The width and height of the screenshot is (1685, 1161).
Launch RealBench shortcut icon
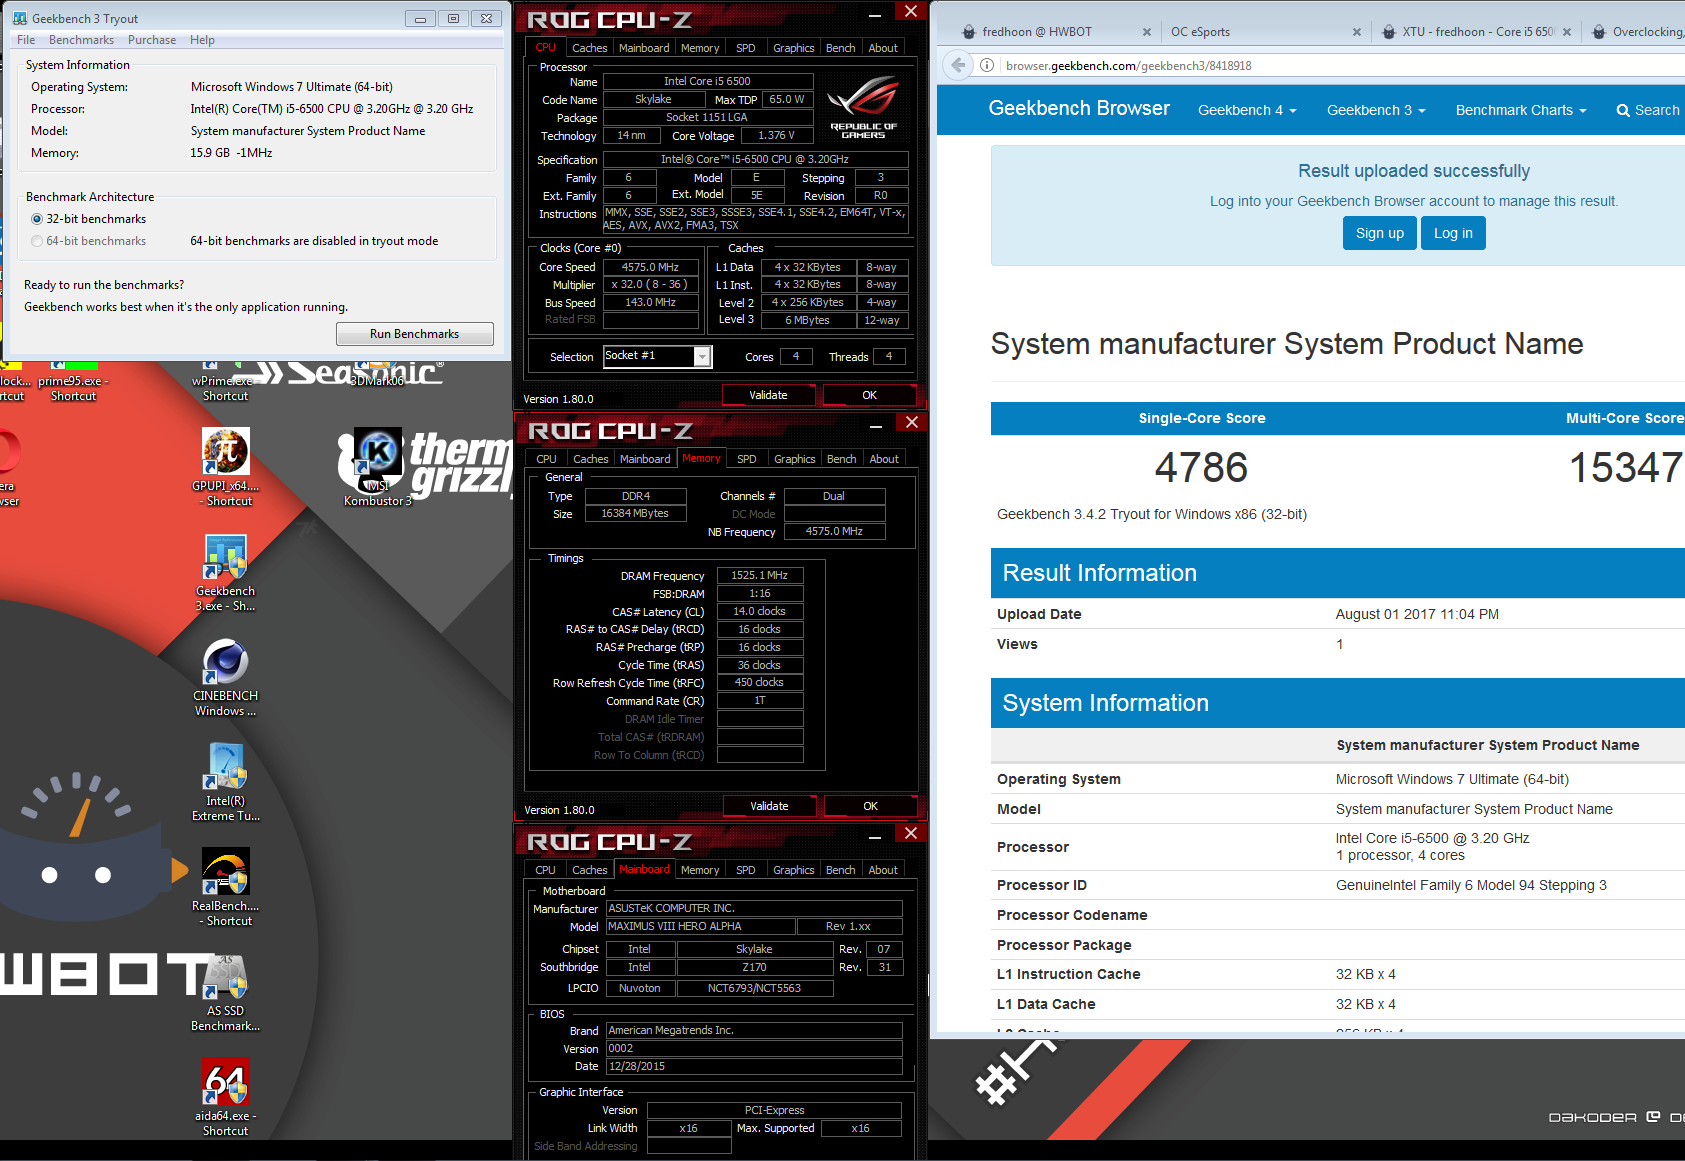(226, 887)
